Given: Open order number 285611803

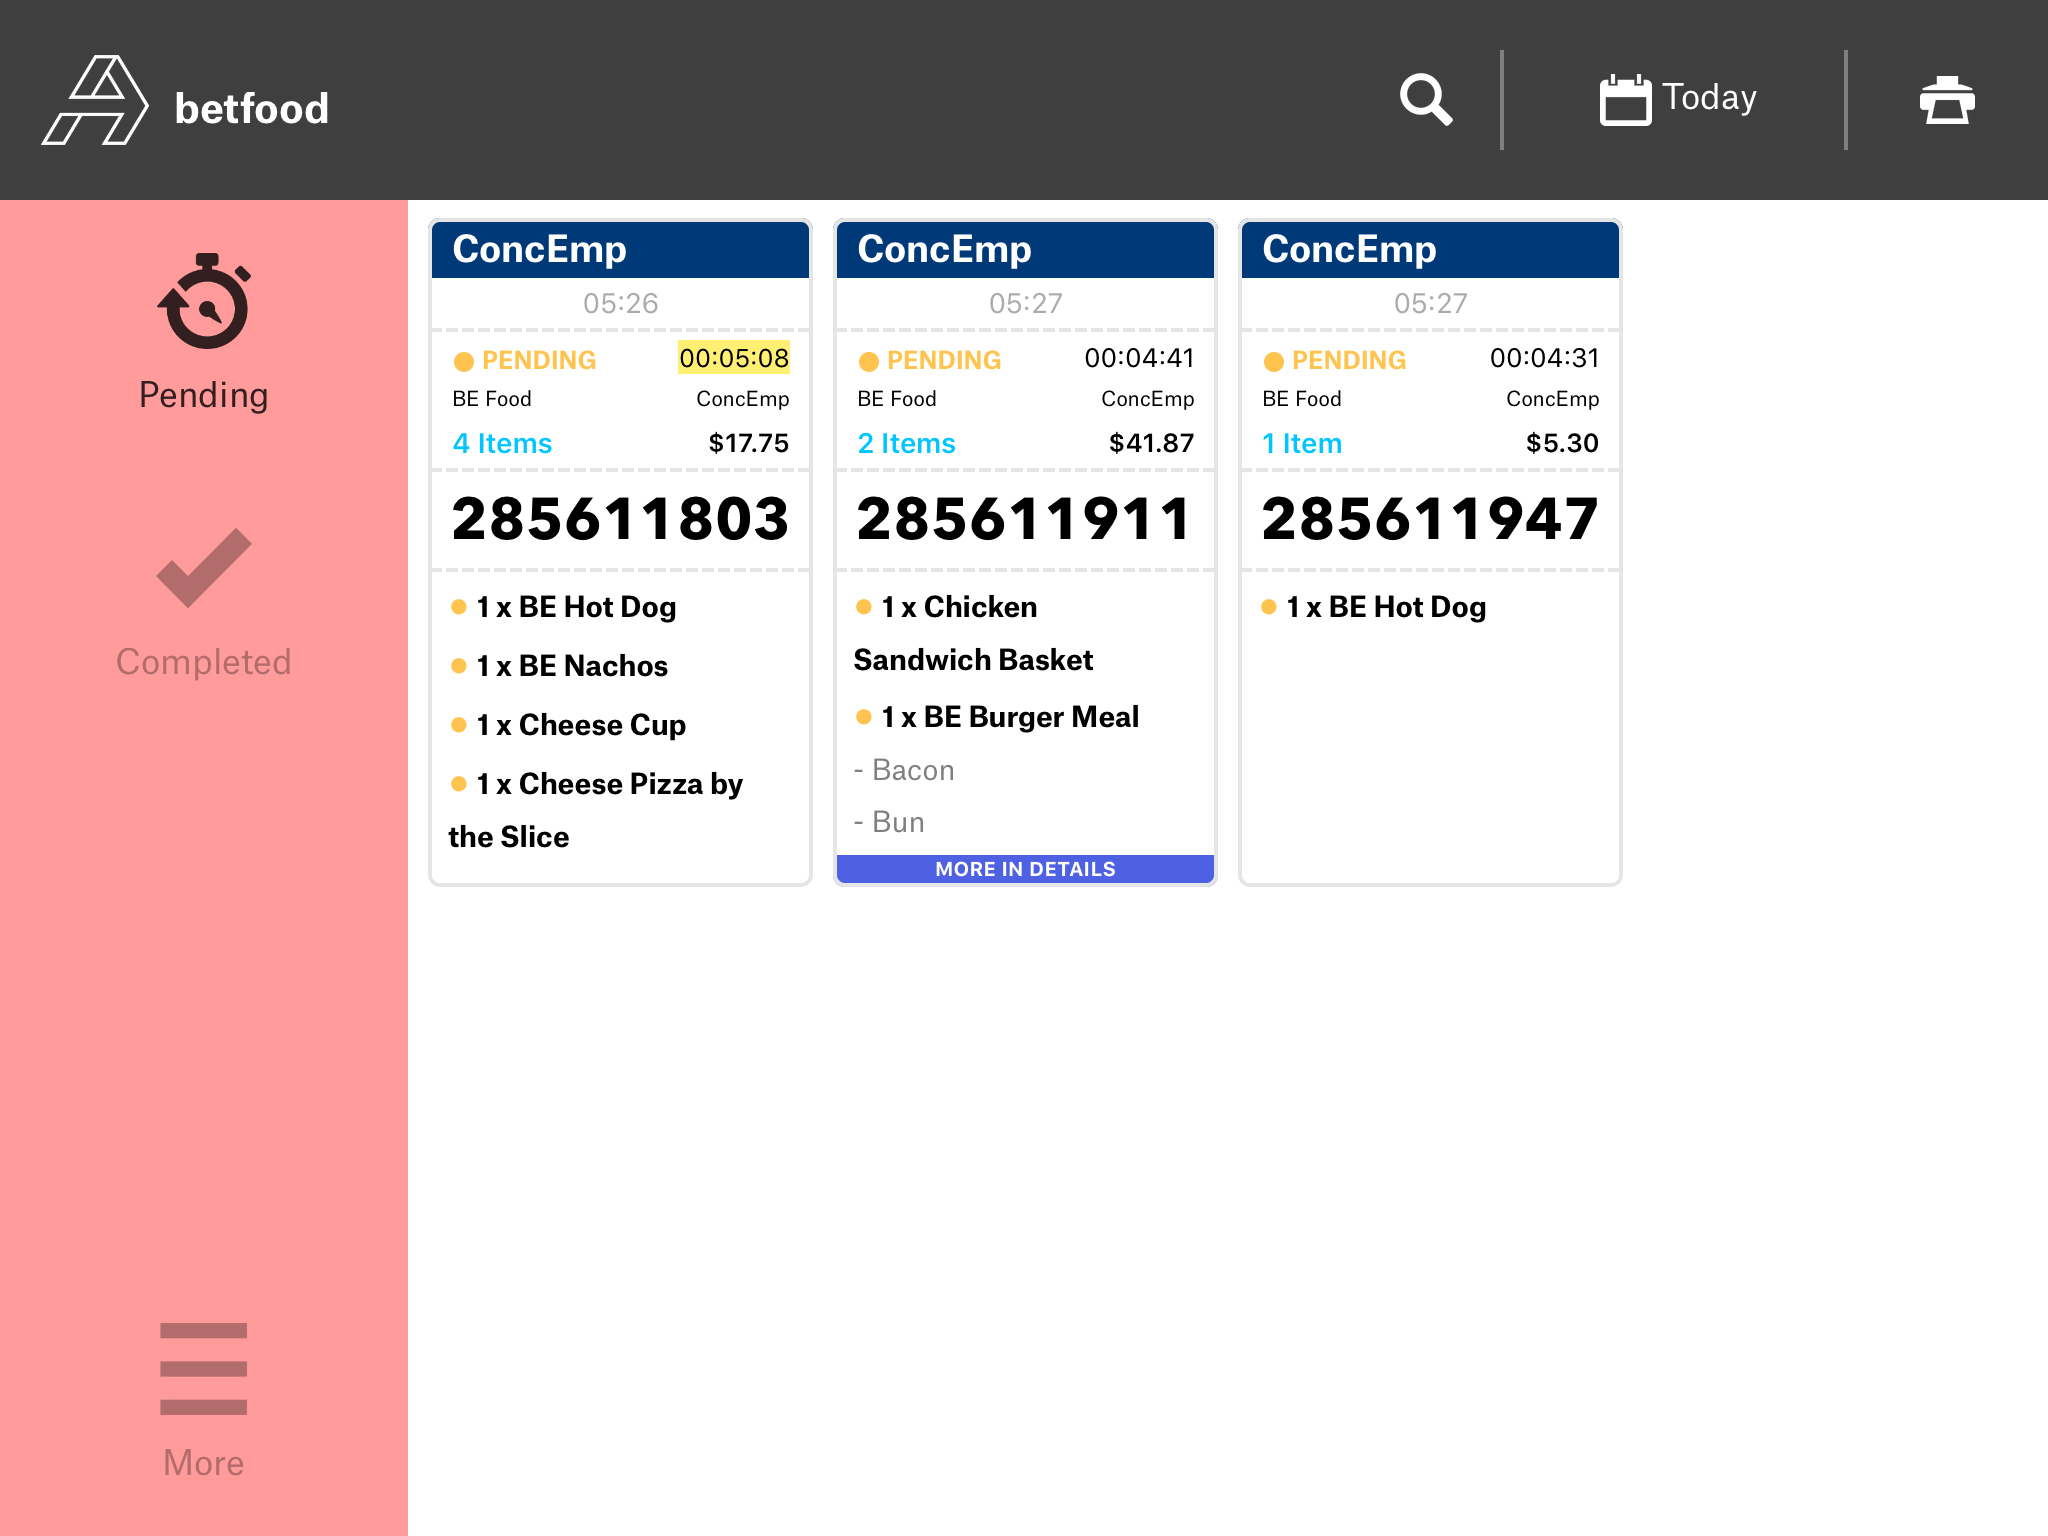Looking at the screenshot, I should pos(620,519).
